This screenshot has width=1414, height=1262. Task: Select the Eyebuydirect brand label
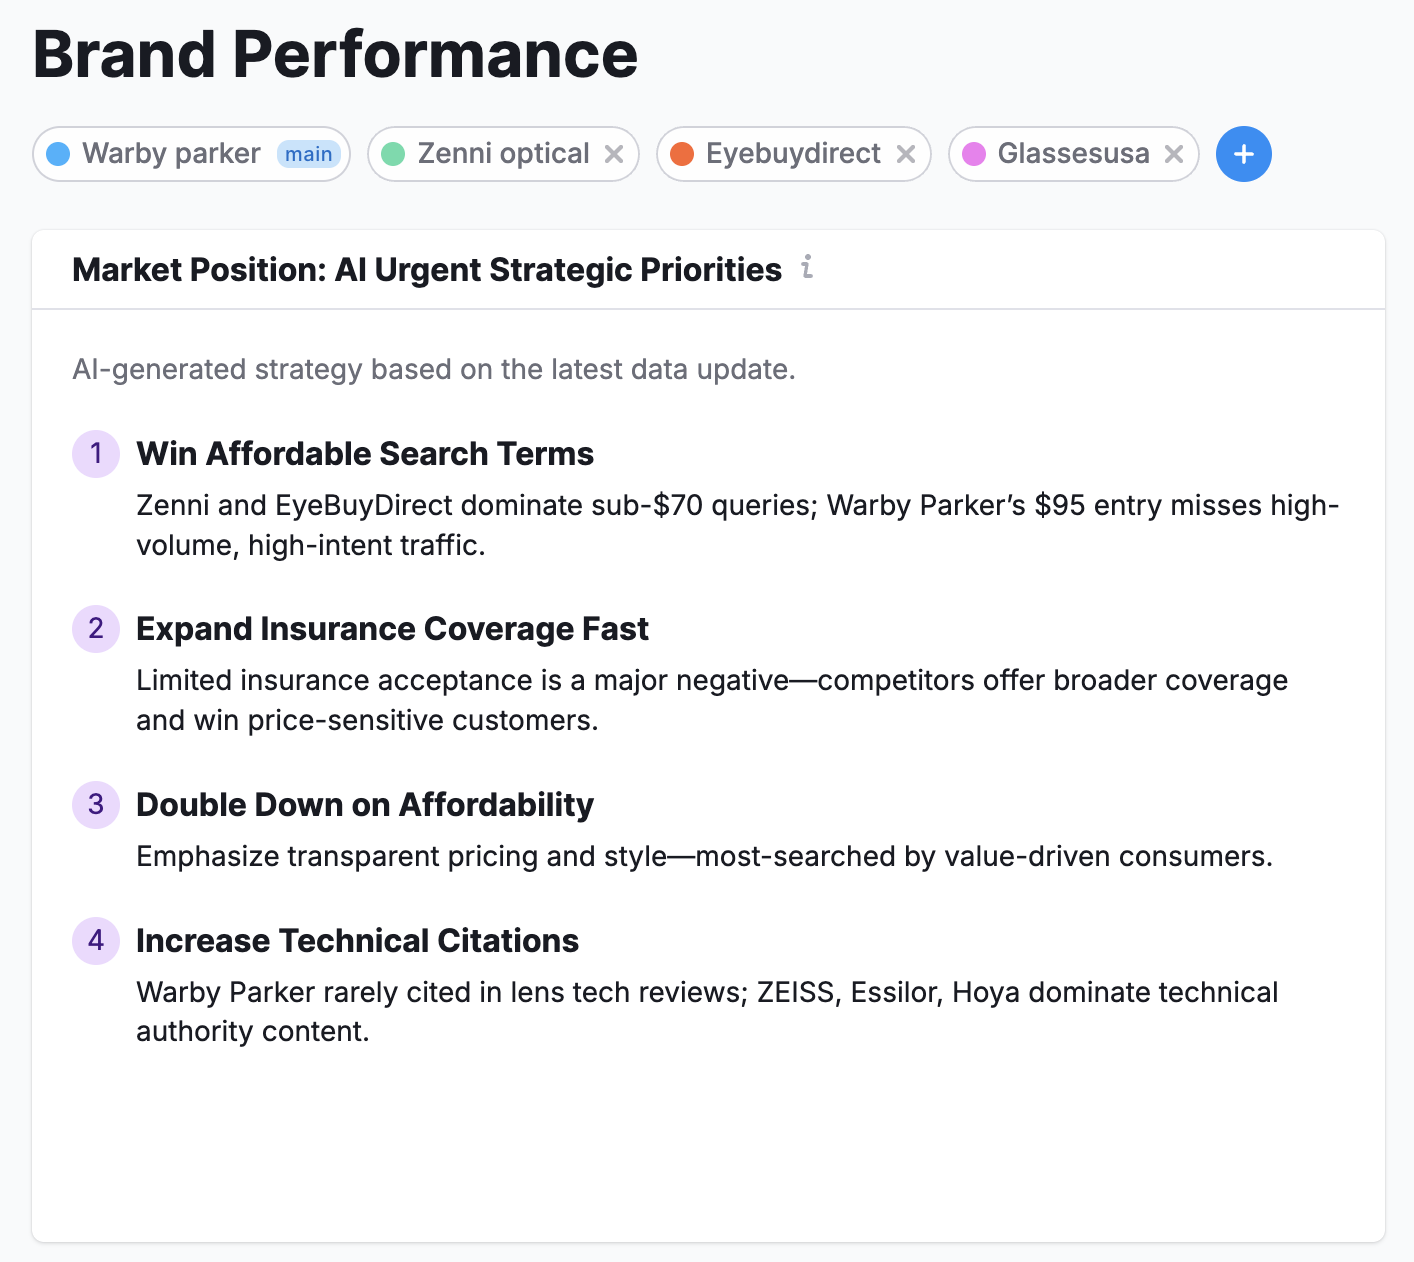pos(793,154)
